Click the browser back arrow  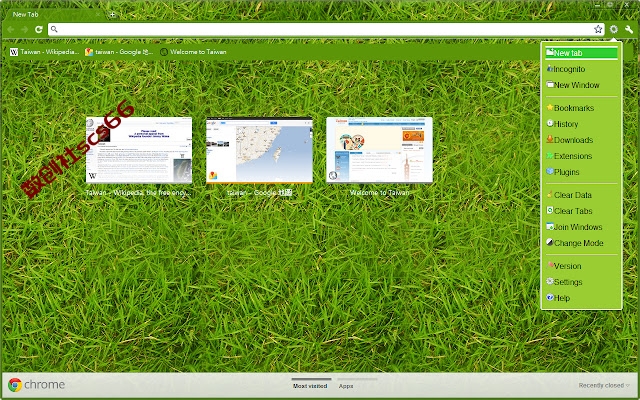[x=11, y=29]
